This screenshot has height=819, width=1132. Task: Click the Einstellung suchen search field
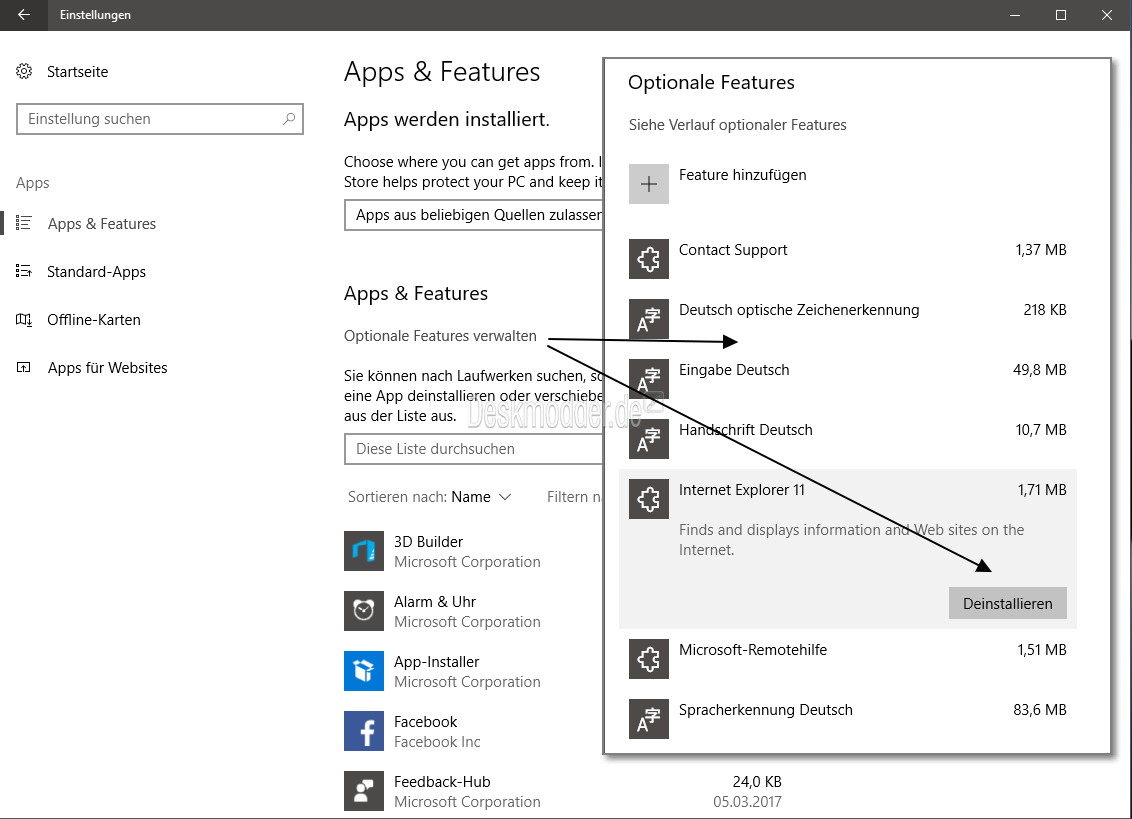(160, 118)
